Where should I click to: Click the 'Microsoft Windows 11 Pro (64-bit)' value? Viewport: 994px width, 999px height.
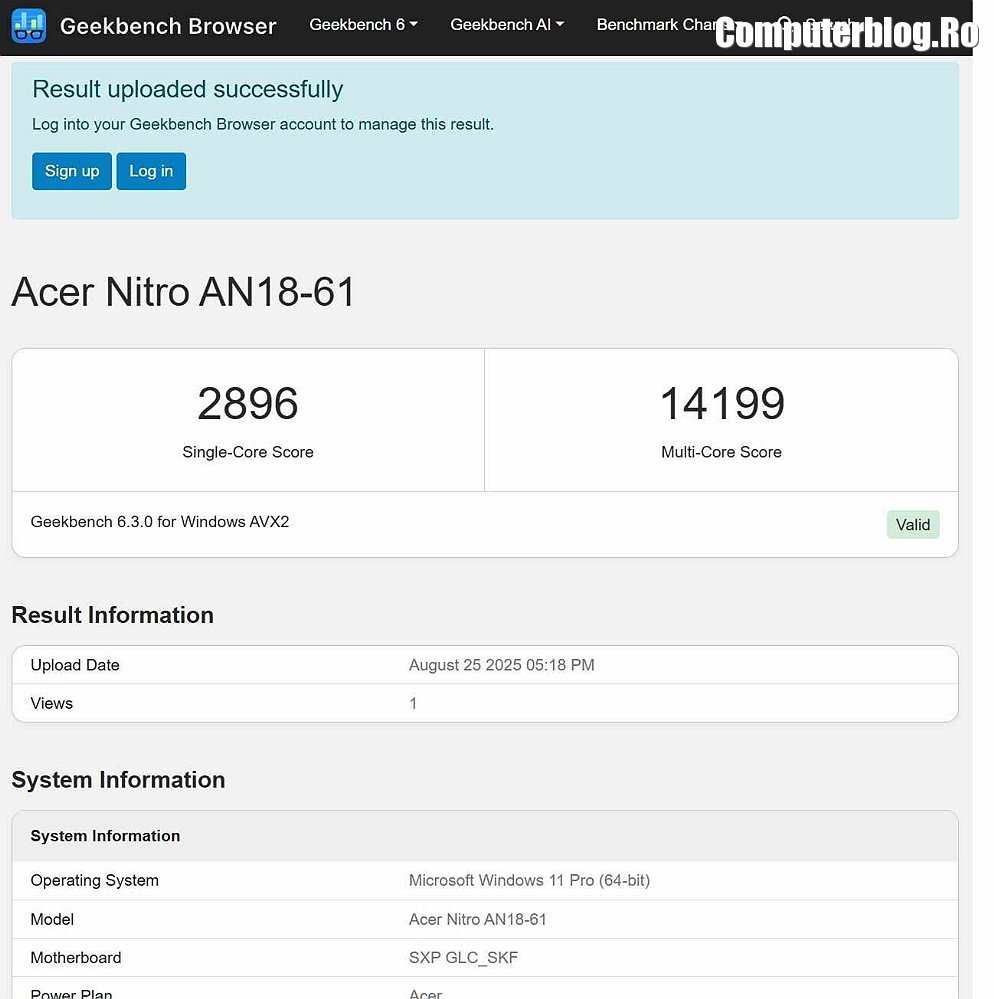tap(529, 880)
